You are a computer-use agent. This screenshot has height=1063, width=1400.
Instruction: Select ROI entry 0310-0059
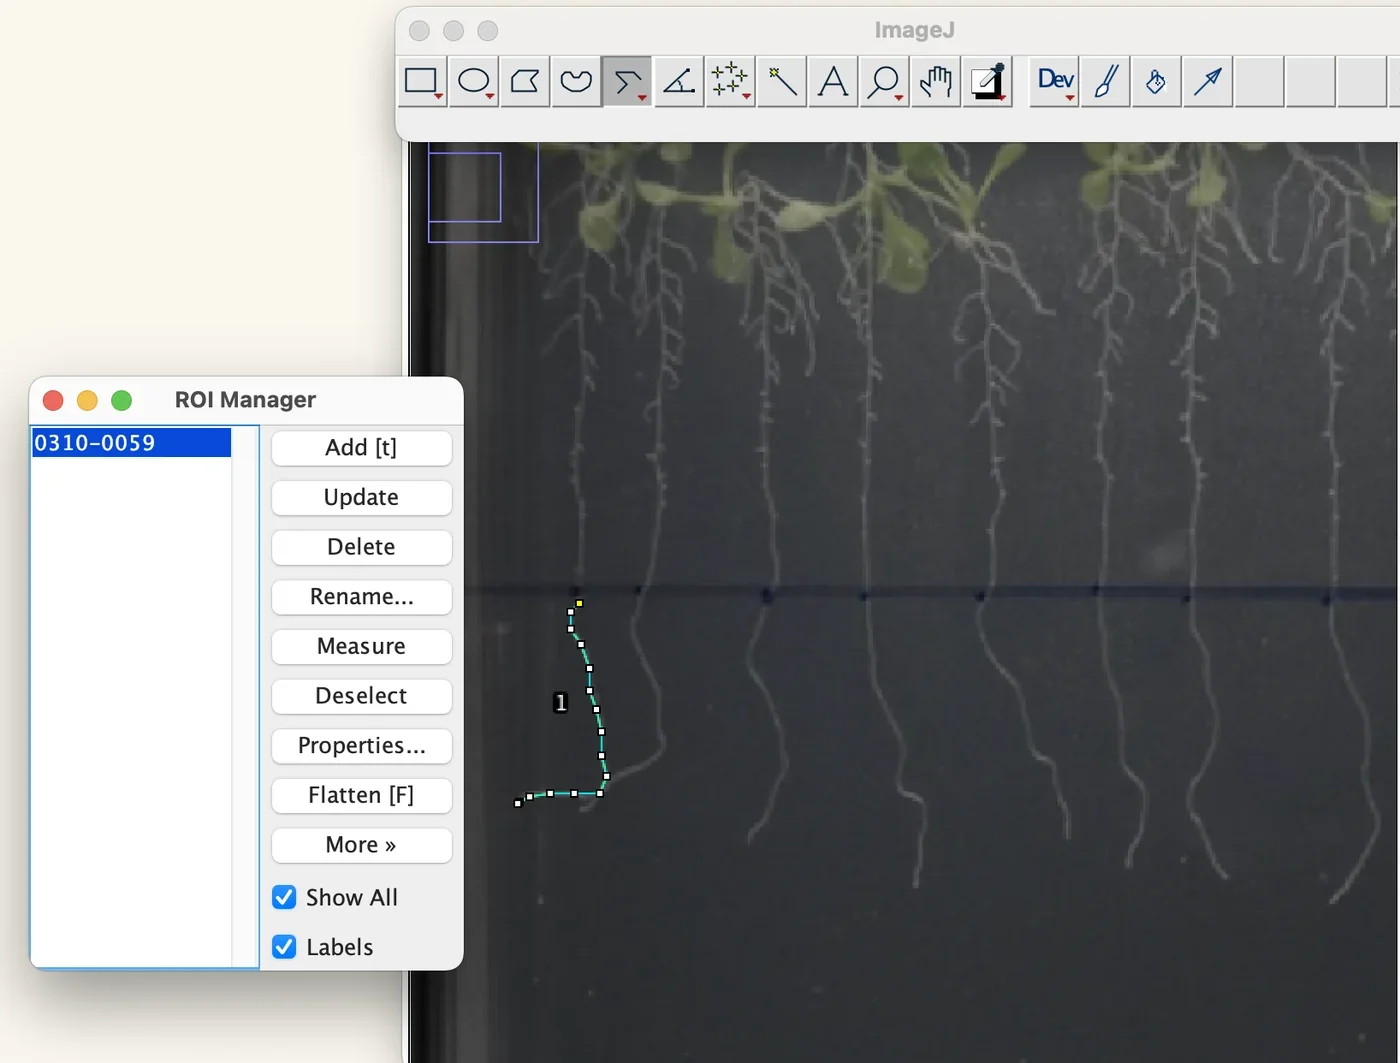point(131,443)
